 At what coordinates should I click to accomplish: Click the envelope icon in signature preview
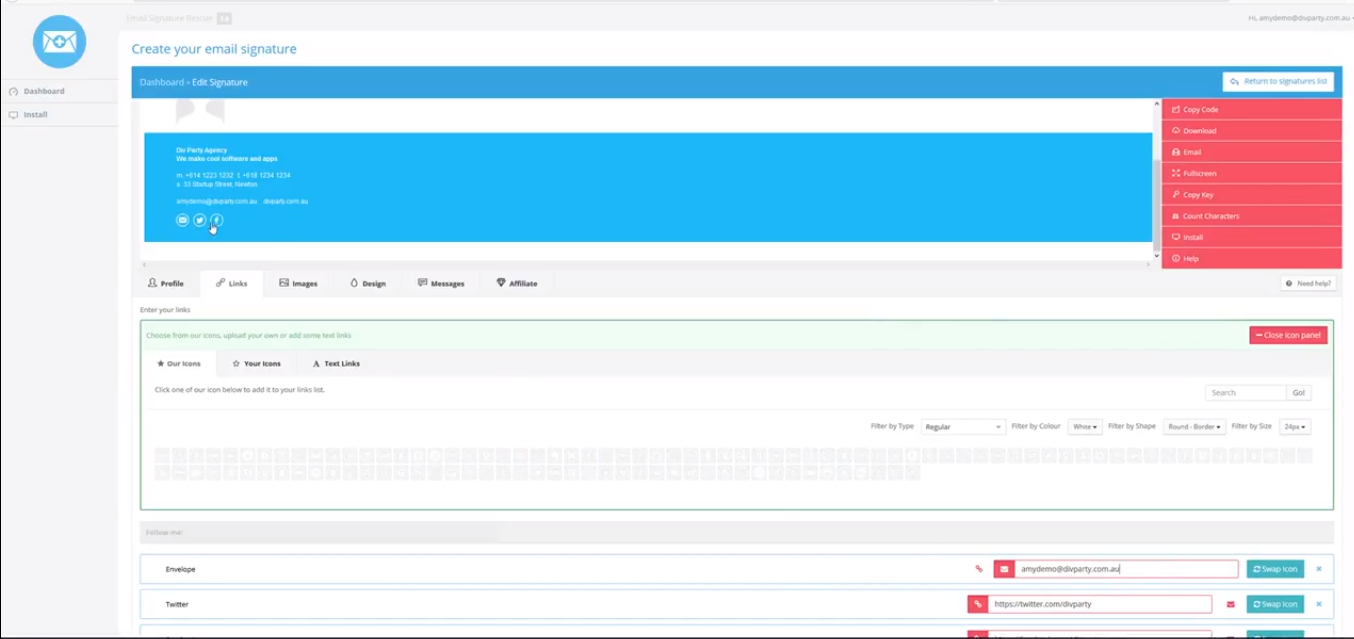(x=182, y=220)
